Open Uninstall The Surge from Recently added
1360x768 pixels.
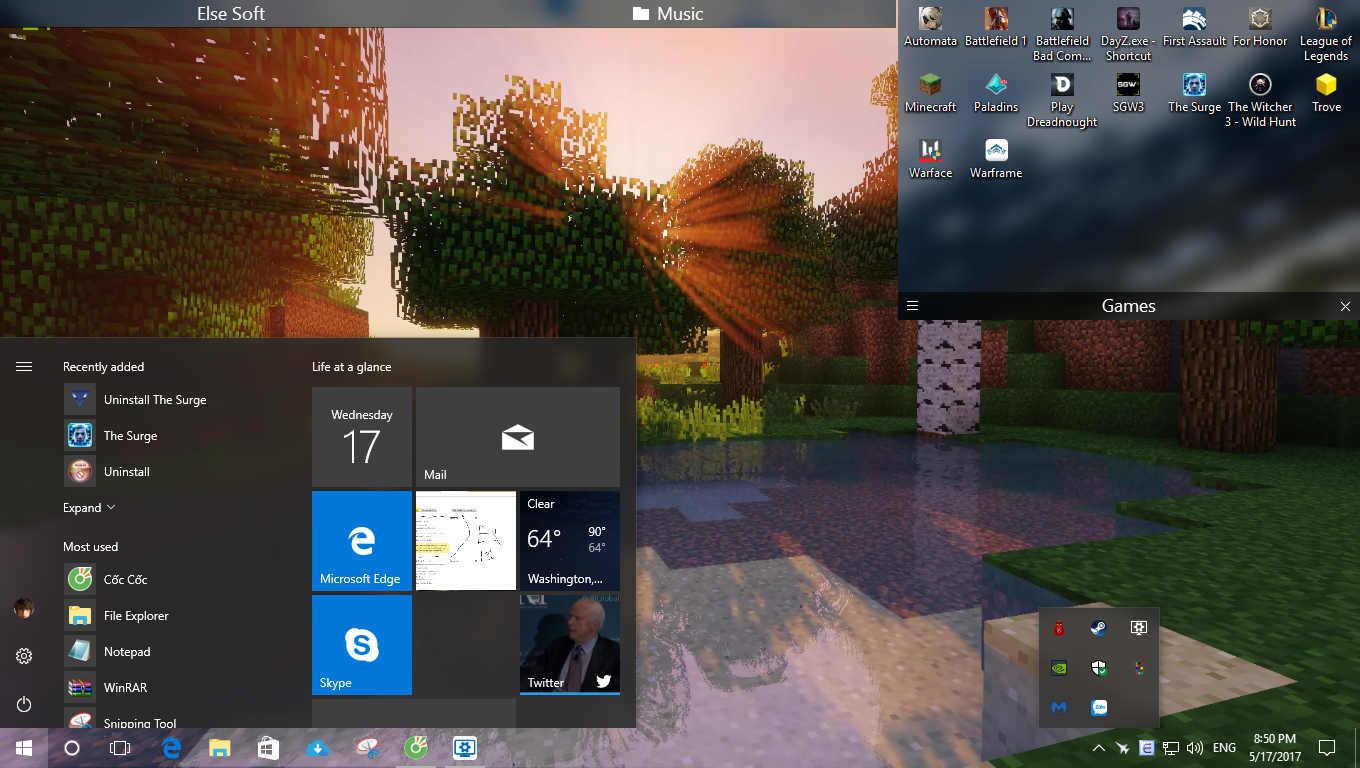(x=180, y=400)
